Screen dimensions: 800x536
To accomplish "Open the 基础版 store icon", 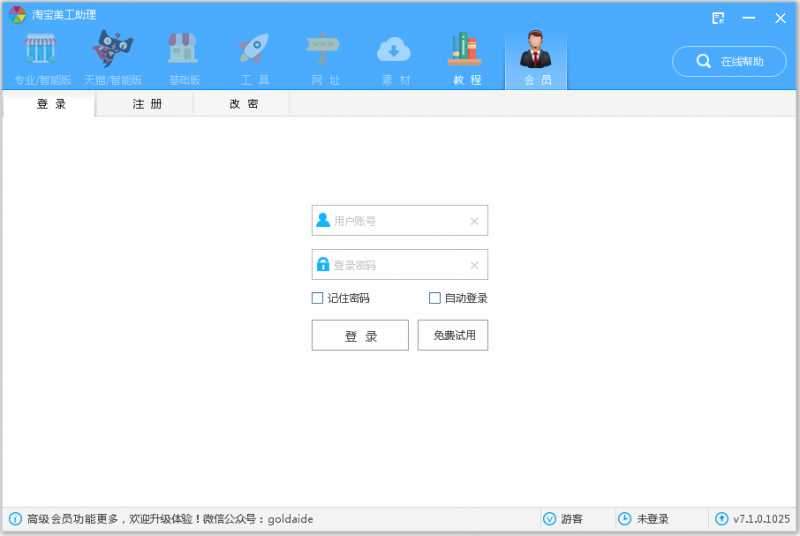I will tap(183, 48).
